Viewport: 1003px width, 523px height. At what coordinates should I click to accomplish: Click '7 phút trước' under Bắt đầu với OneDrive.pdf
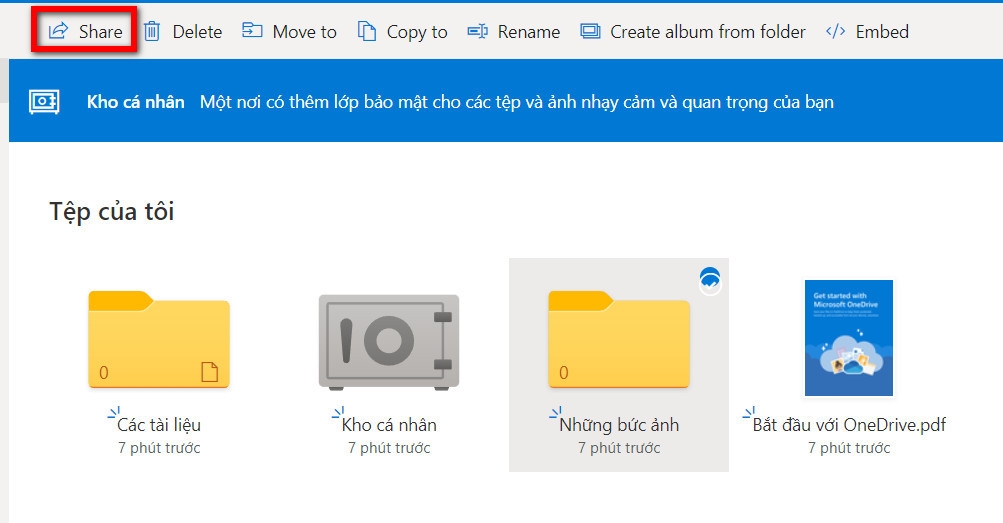coord(849,448)
